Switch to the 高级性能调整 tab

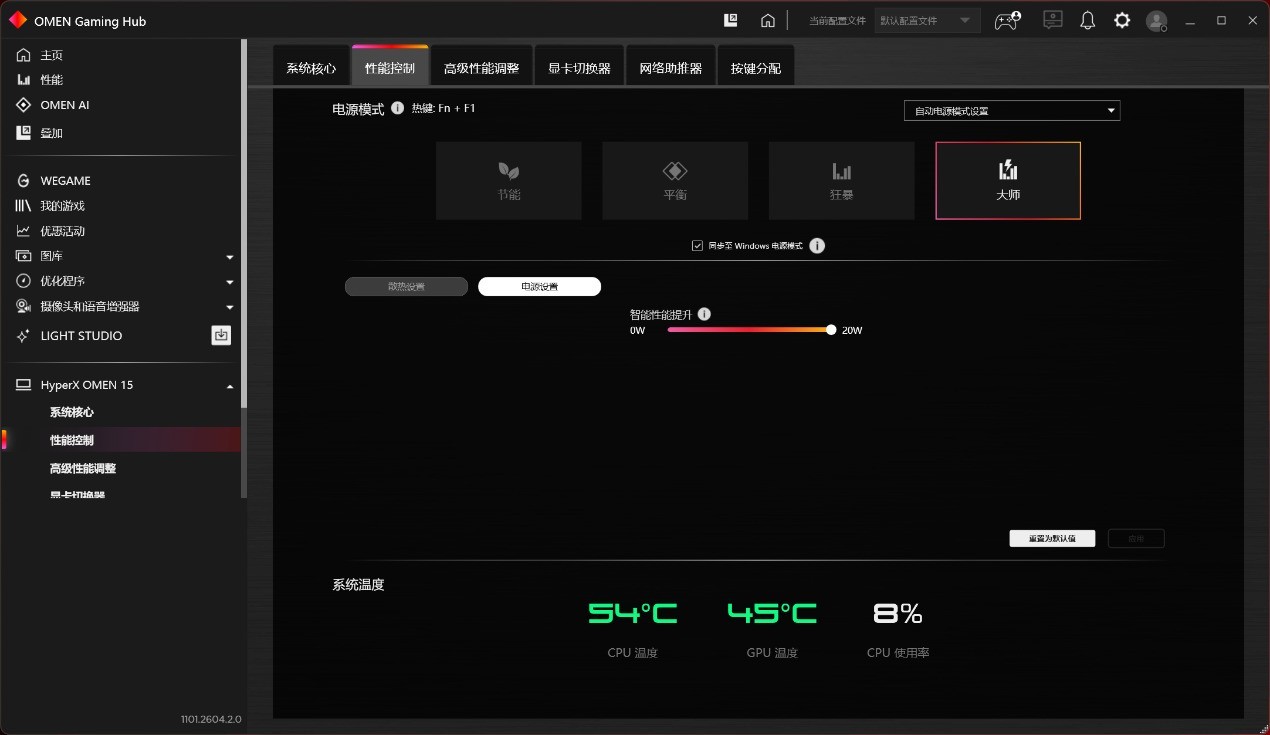(481, 68)
